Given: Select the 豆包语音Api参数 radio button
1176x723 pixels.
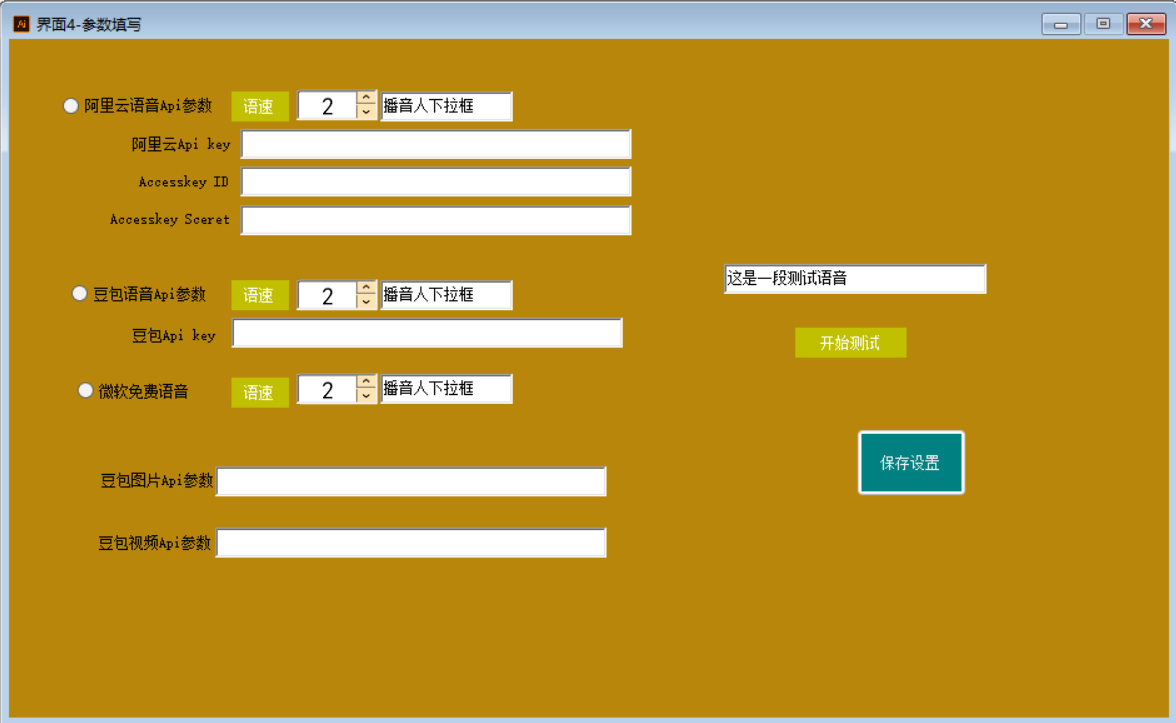Looking at the screenshot, I should pyautogui.click(x=80, y=294).
